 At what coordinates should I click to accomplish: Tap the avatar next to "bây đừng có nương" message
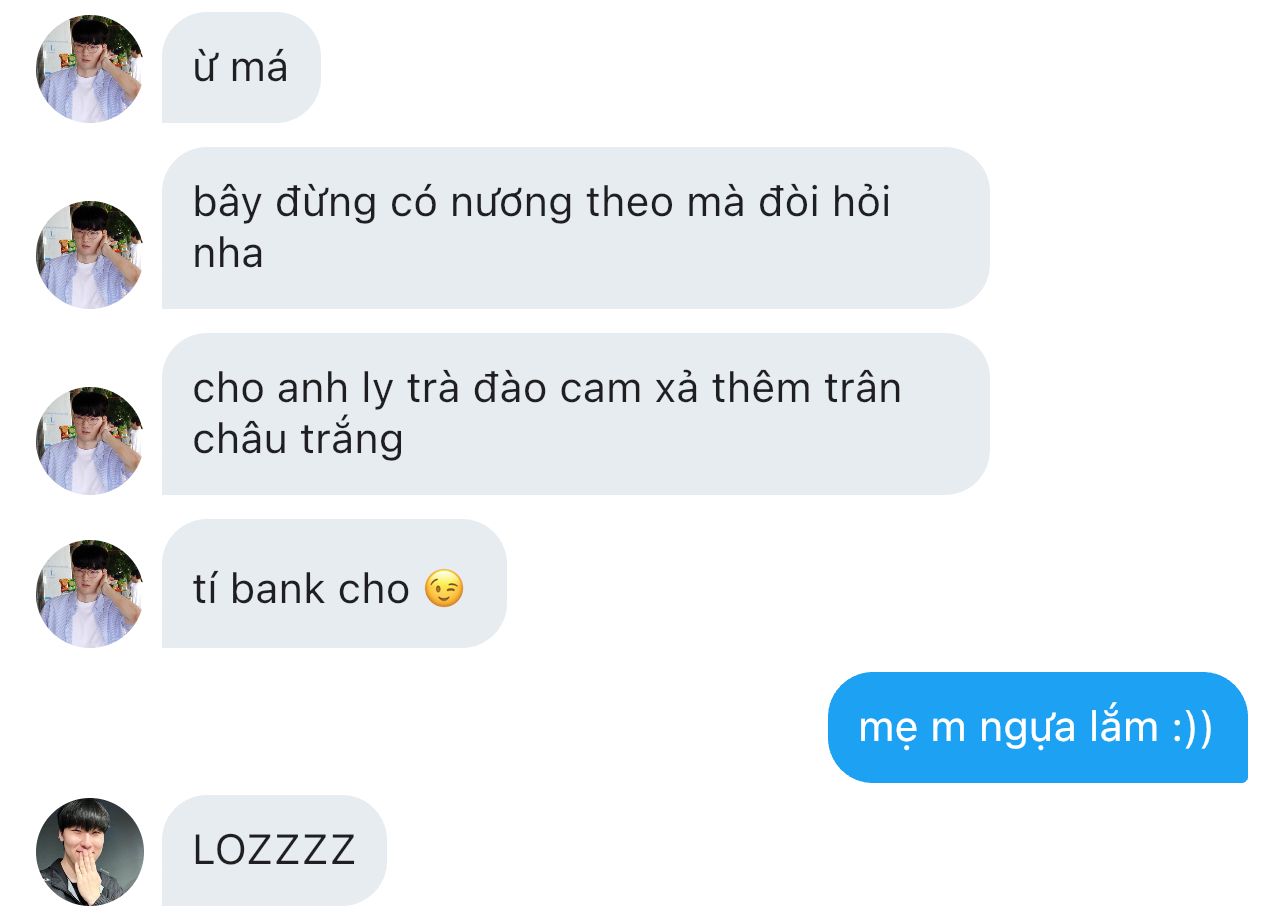(x=90, y=255)
